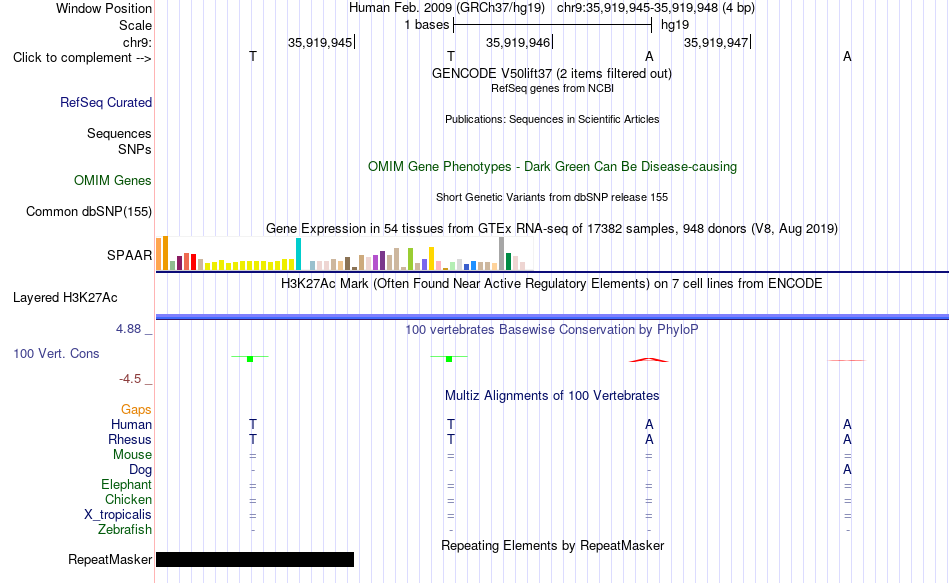Click the chr9: ruler label
The image size is (950, 583).
[x=138, y=42]
